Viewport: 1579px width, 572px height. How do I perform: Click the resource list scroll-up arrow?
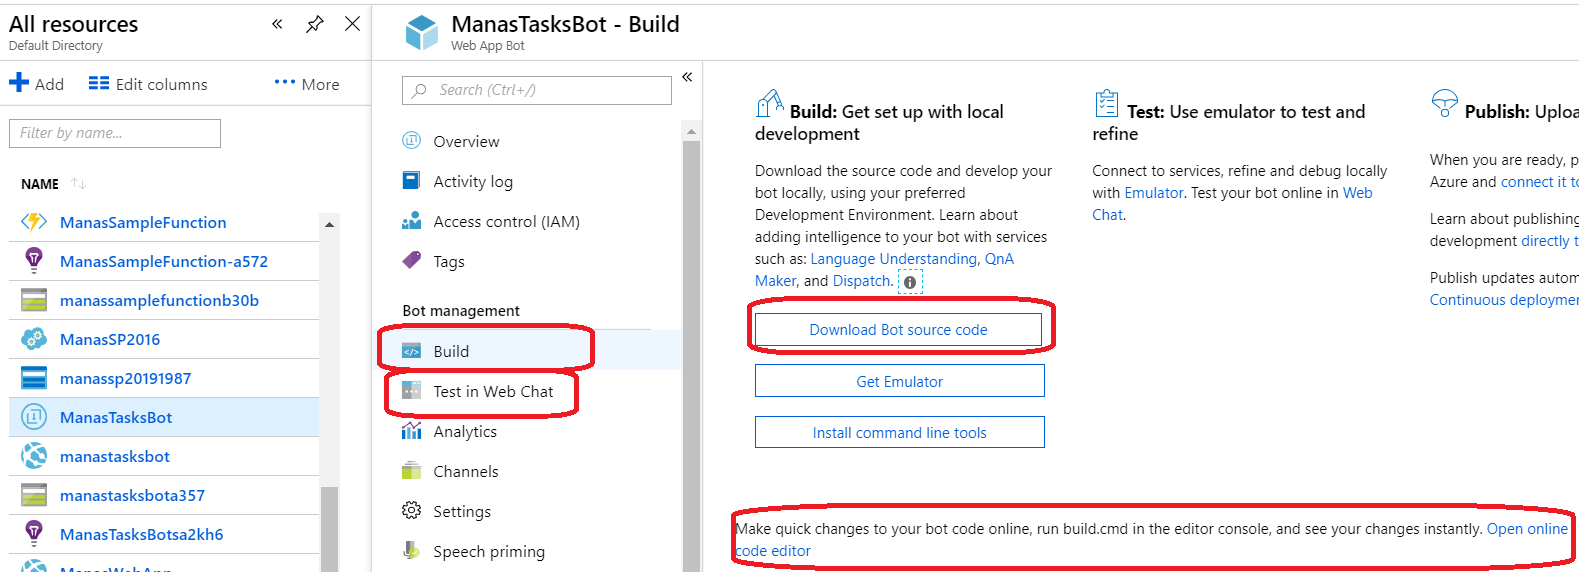[329, 224]
